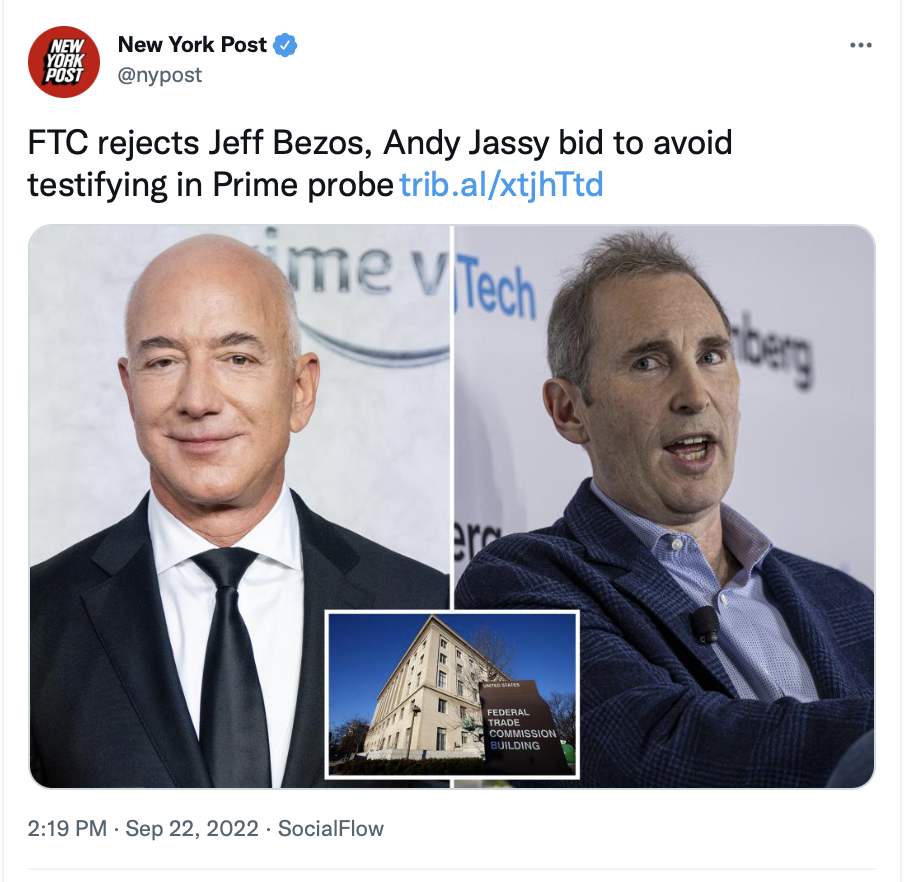Image resolution: width=910 pixels, height=882 pixels.
Task: Click the inset FTC building photo
Action: point(452,693)
